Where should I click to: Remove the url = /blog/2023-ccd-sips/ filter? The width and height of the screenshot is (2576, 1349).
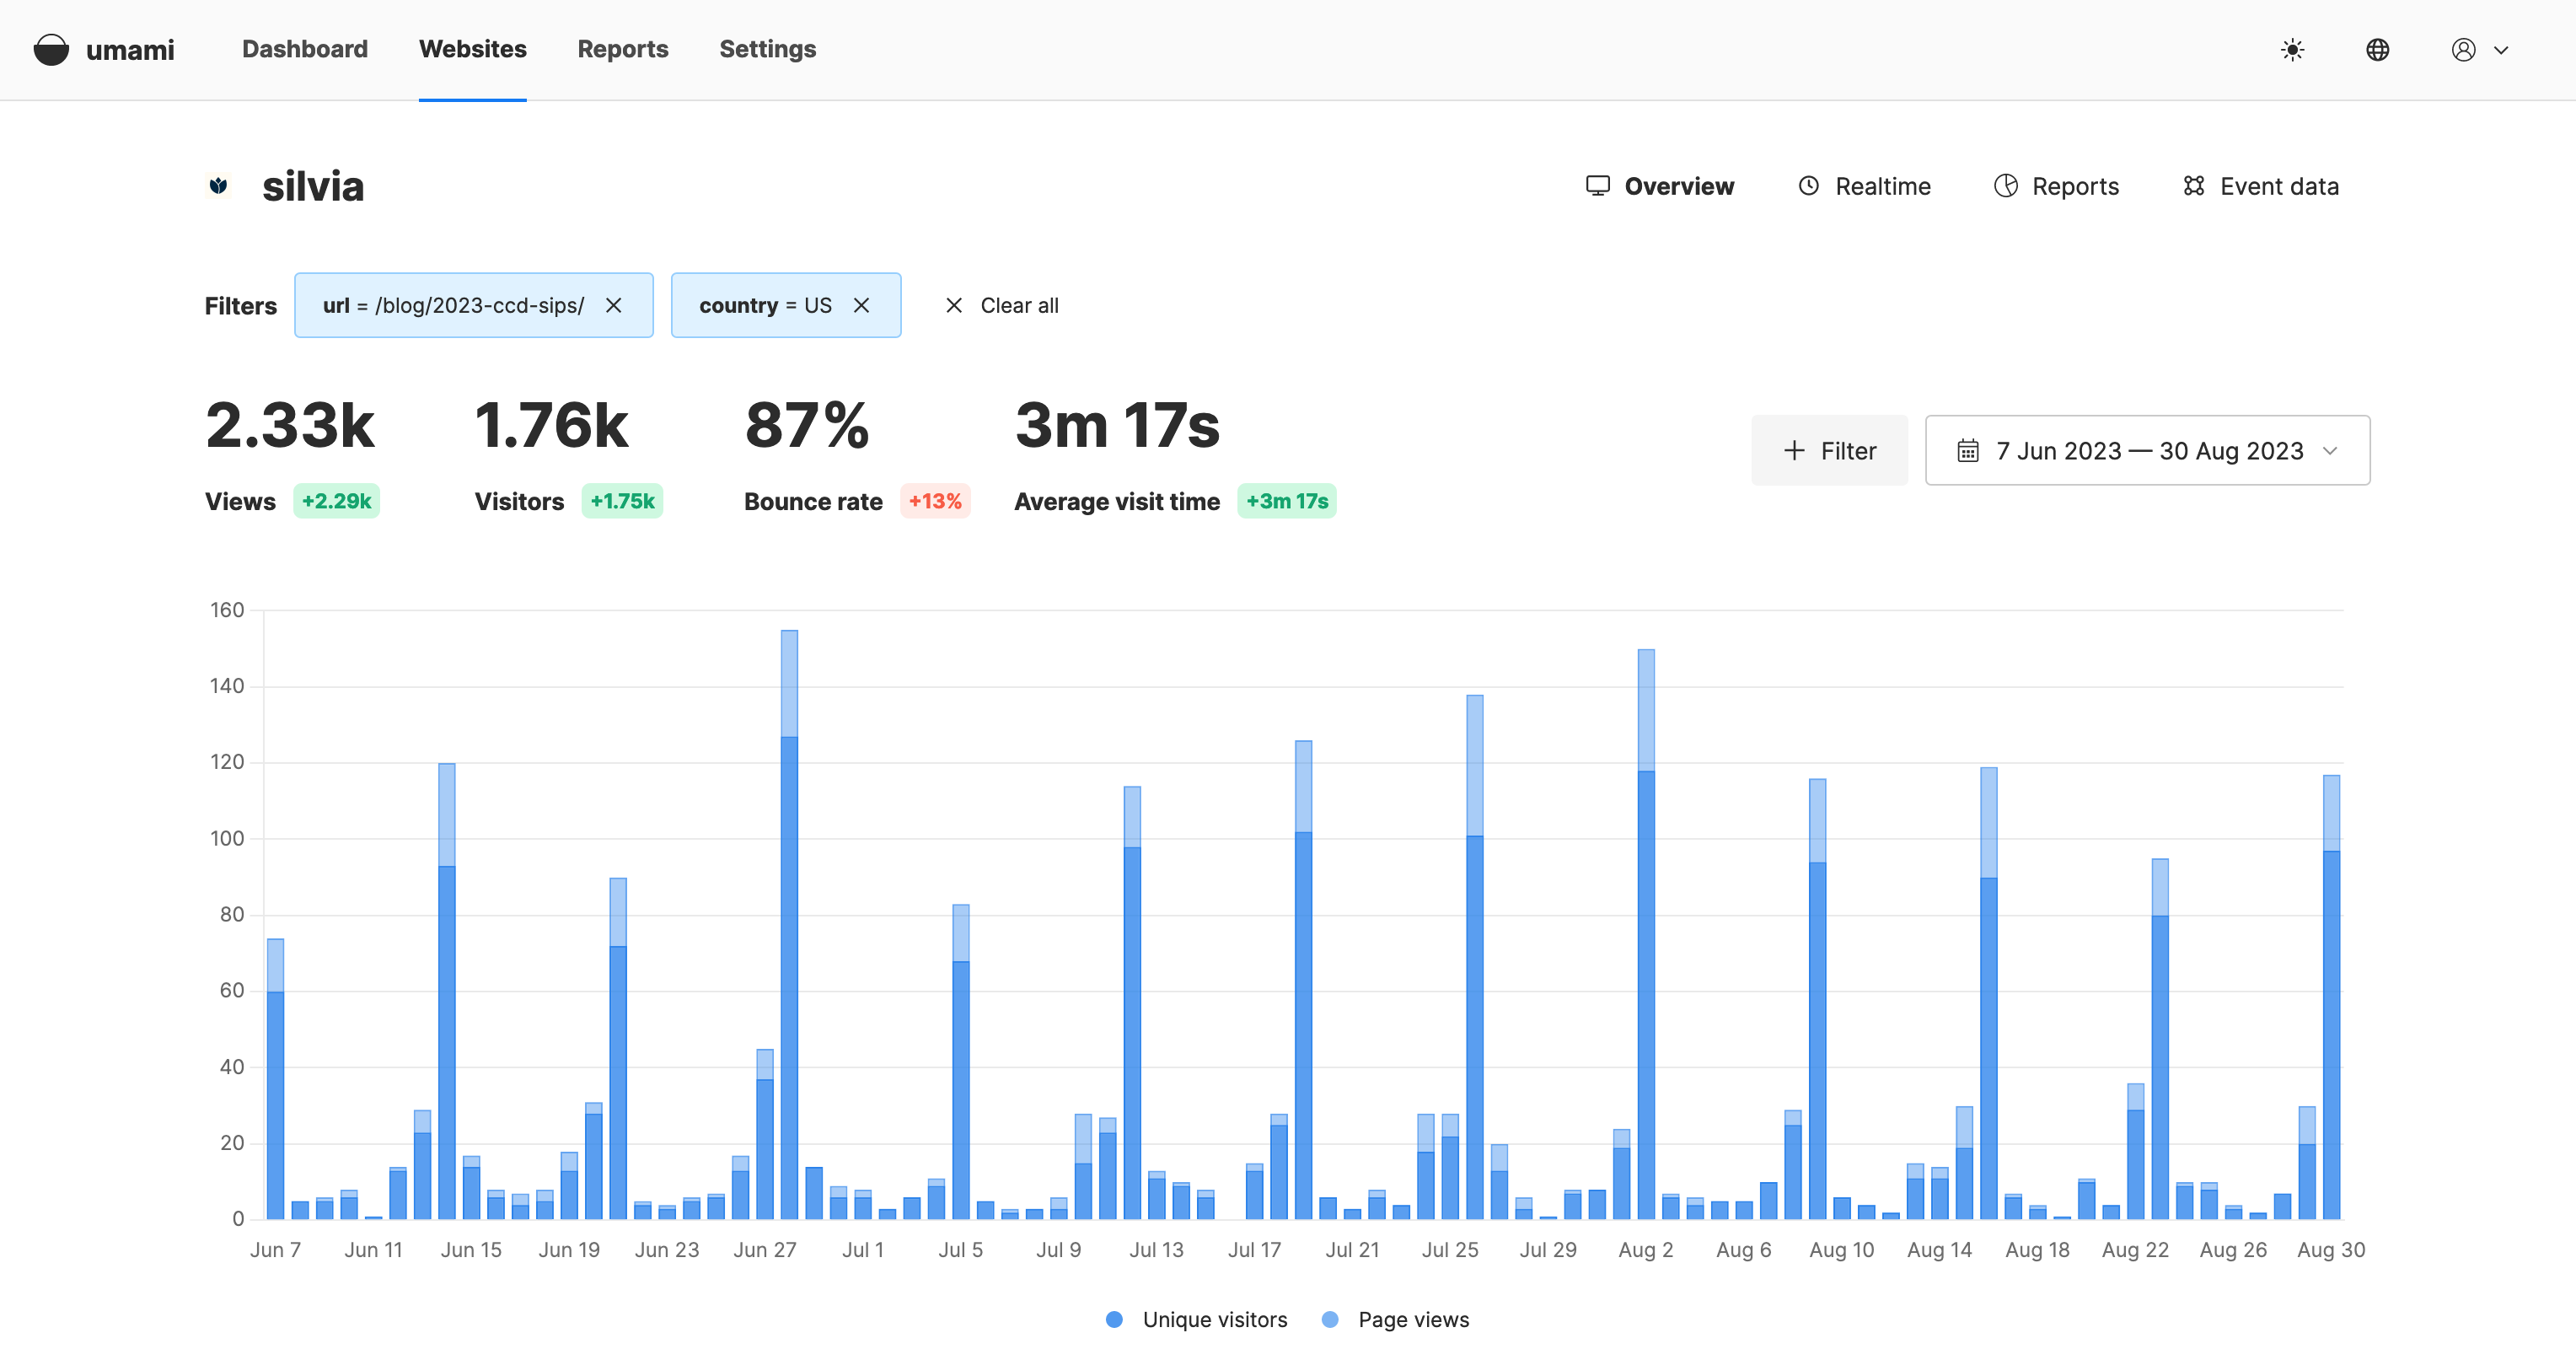[615, 307]
